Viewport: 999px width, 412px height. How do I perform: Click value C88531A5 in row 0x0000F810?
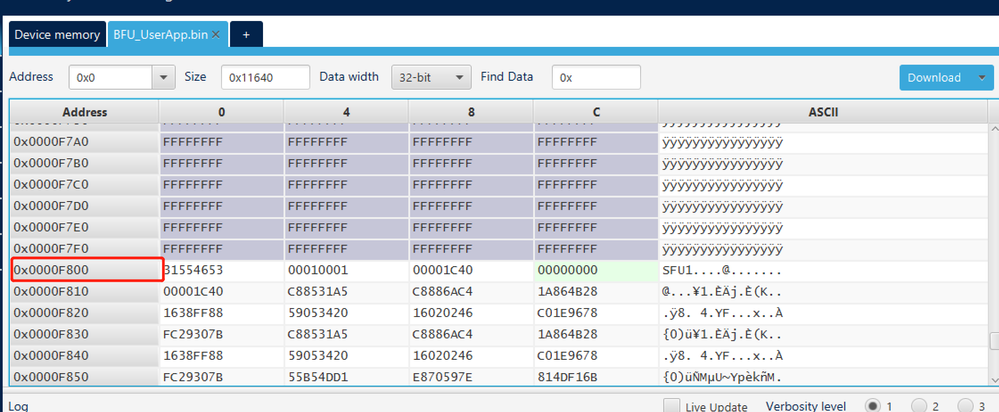pyautogui.click(x=346, y=292)
